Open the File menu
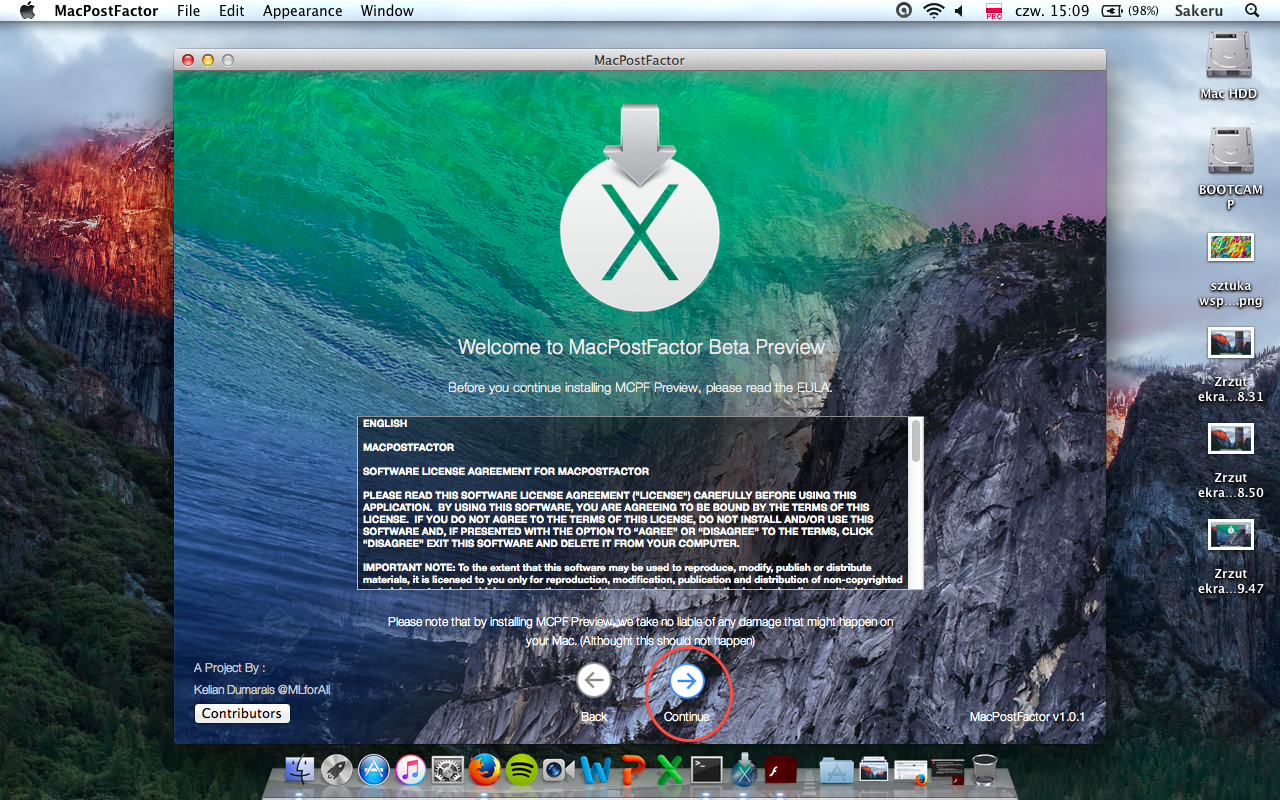The image size is (1280, 800). click(x=188, y=11)
